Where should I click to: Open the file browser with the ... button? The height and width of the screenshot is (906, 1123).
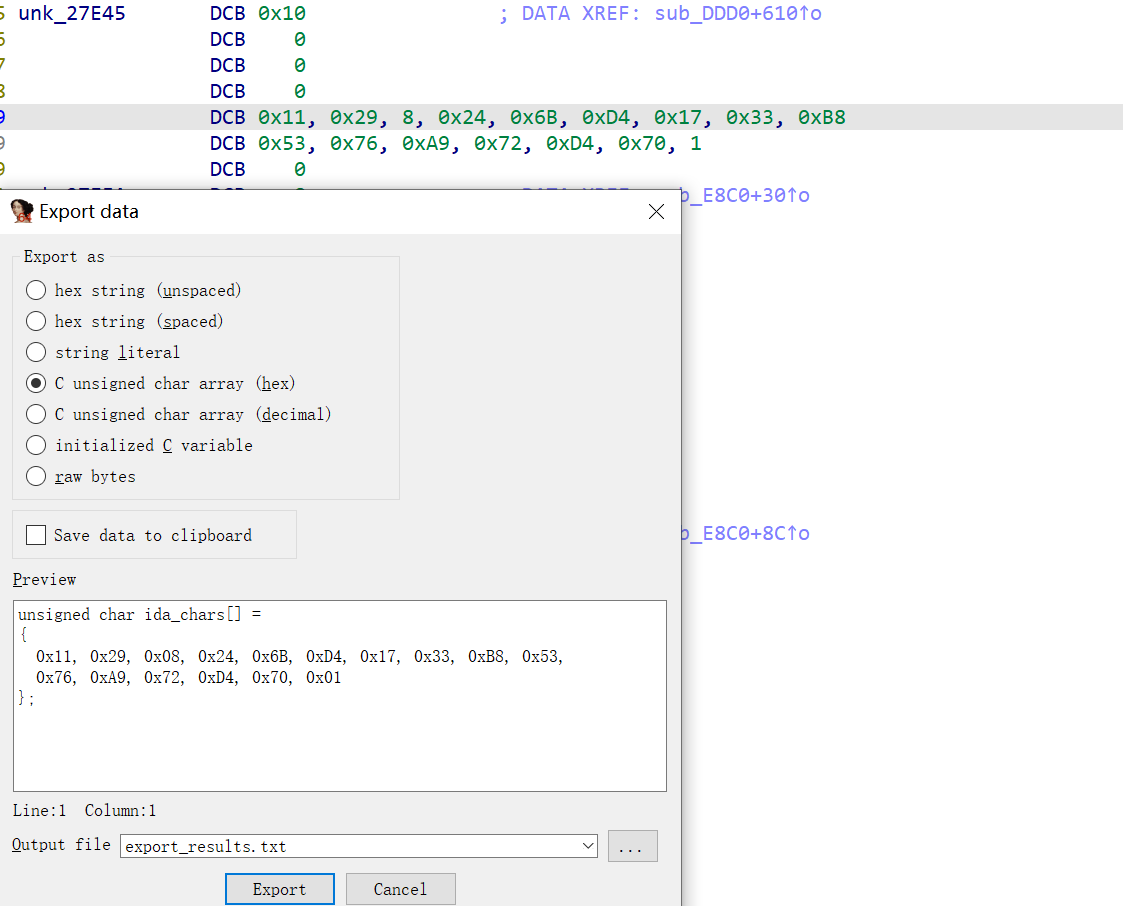(632, 847)
